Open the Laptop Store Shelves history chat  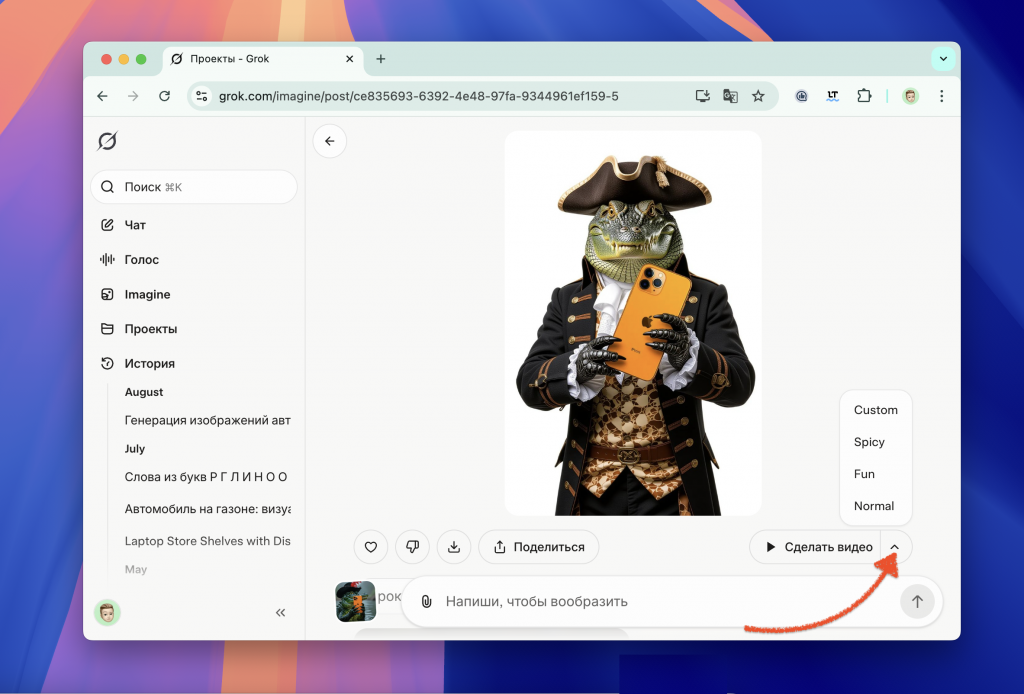pyautogui.click(x=207, y=541)
